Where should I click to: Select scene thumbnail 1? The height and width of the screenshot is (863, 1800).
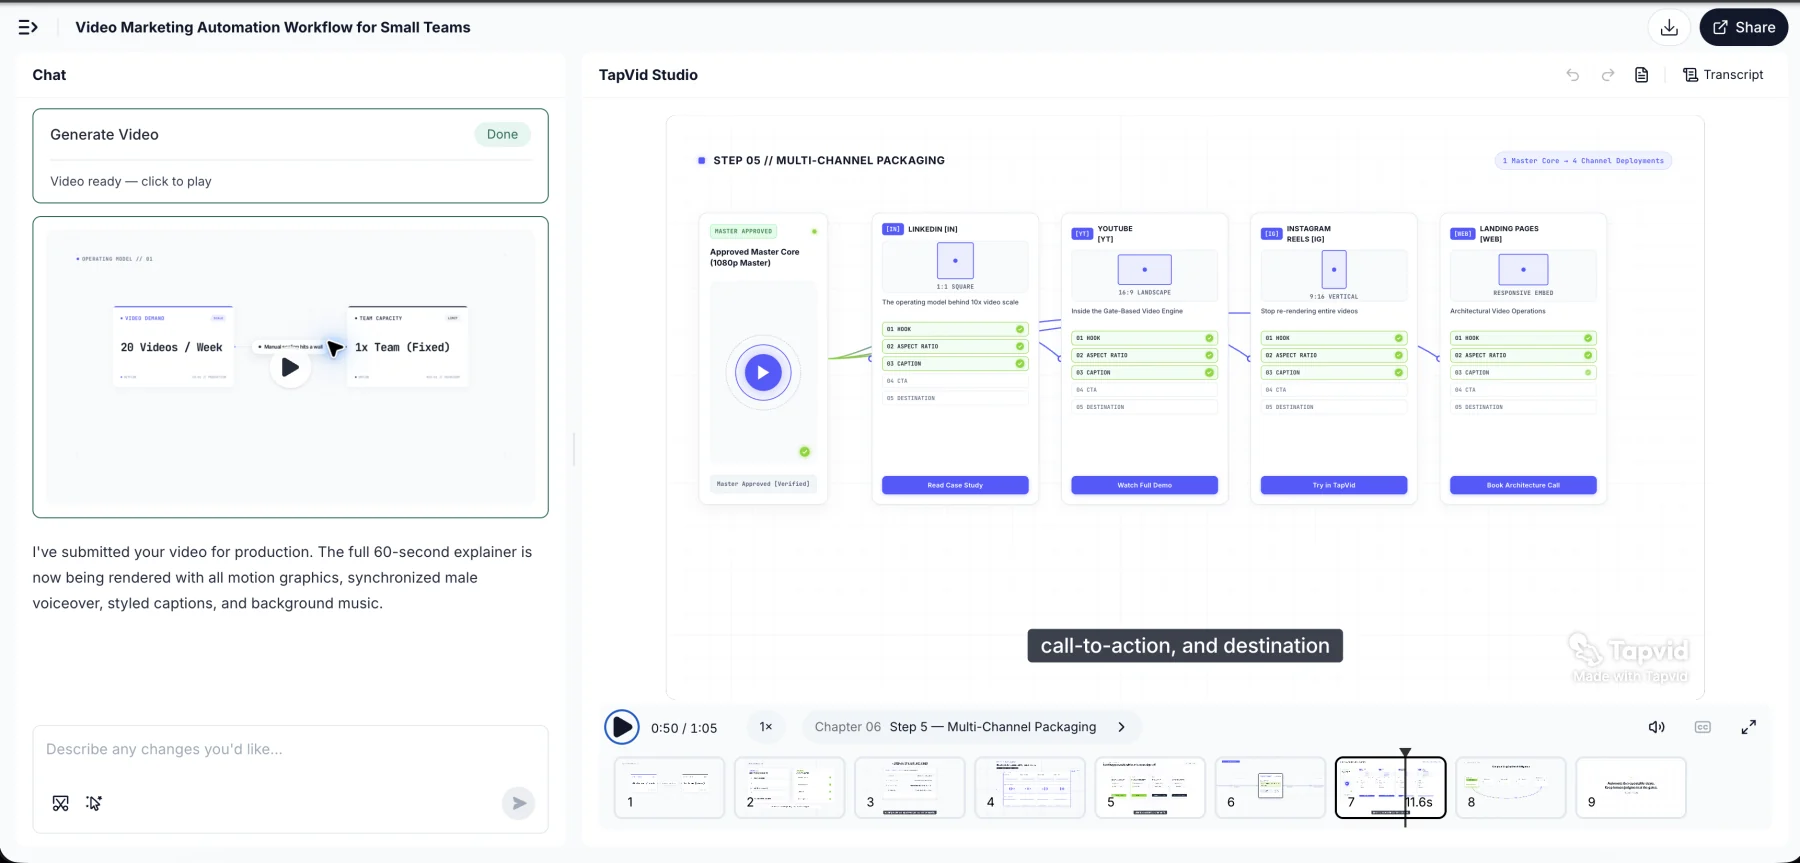pyautogui.click(x=669, y=787)
